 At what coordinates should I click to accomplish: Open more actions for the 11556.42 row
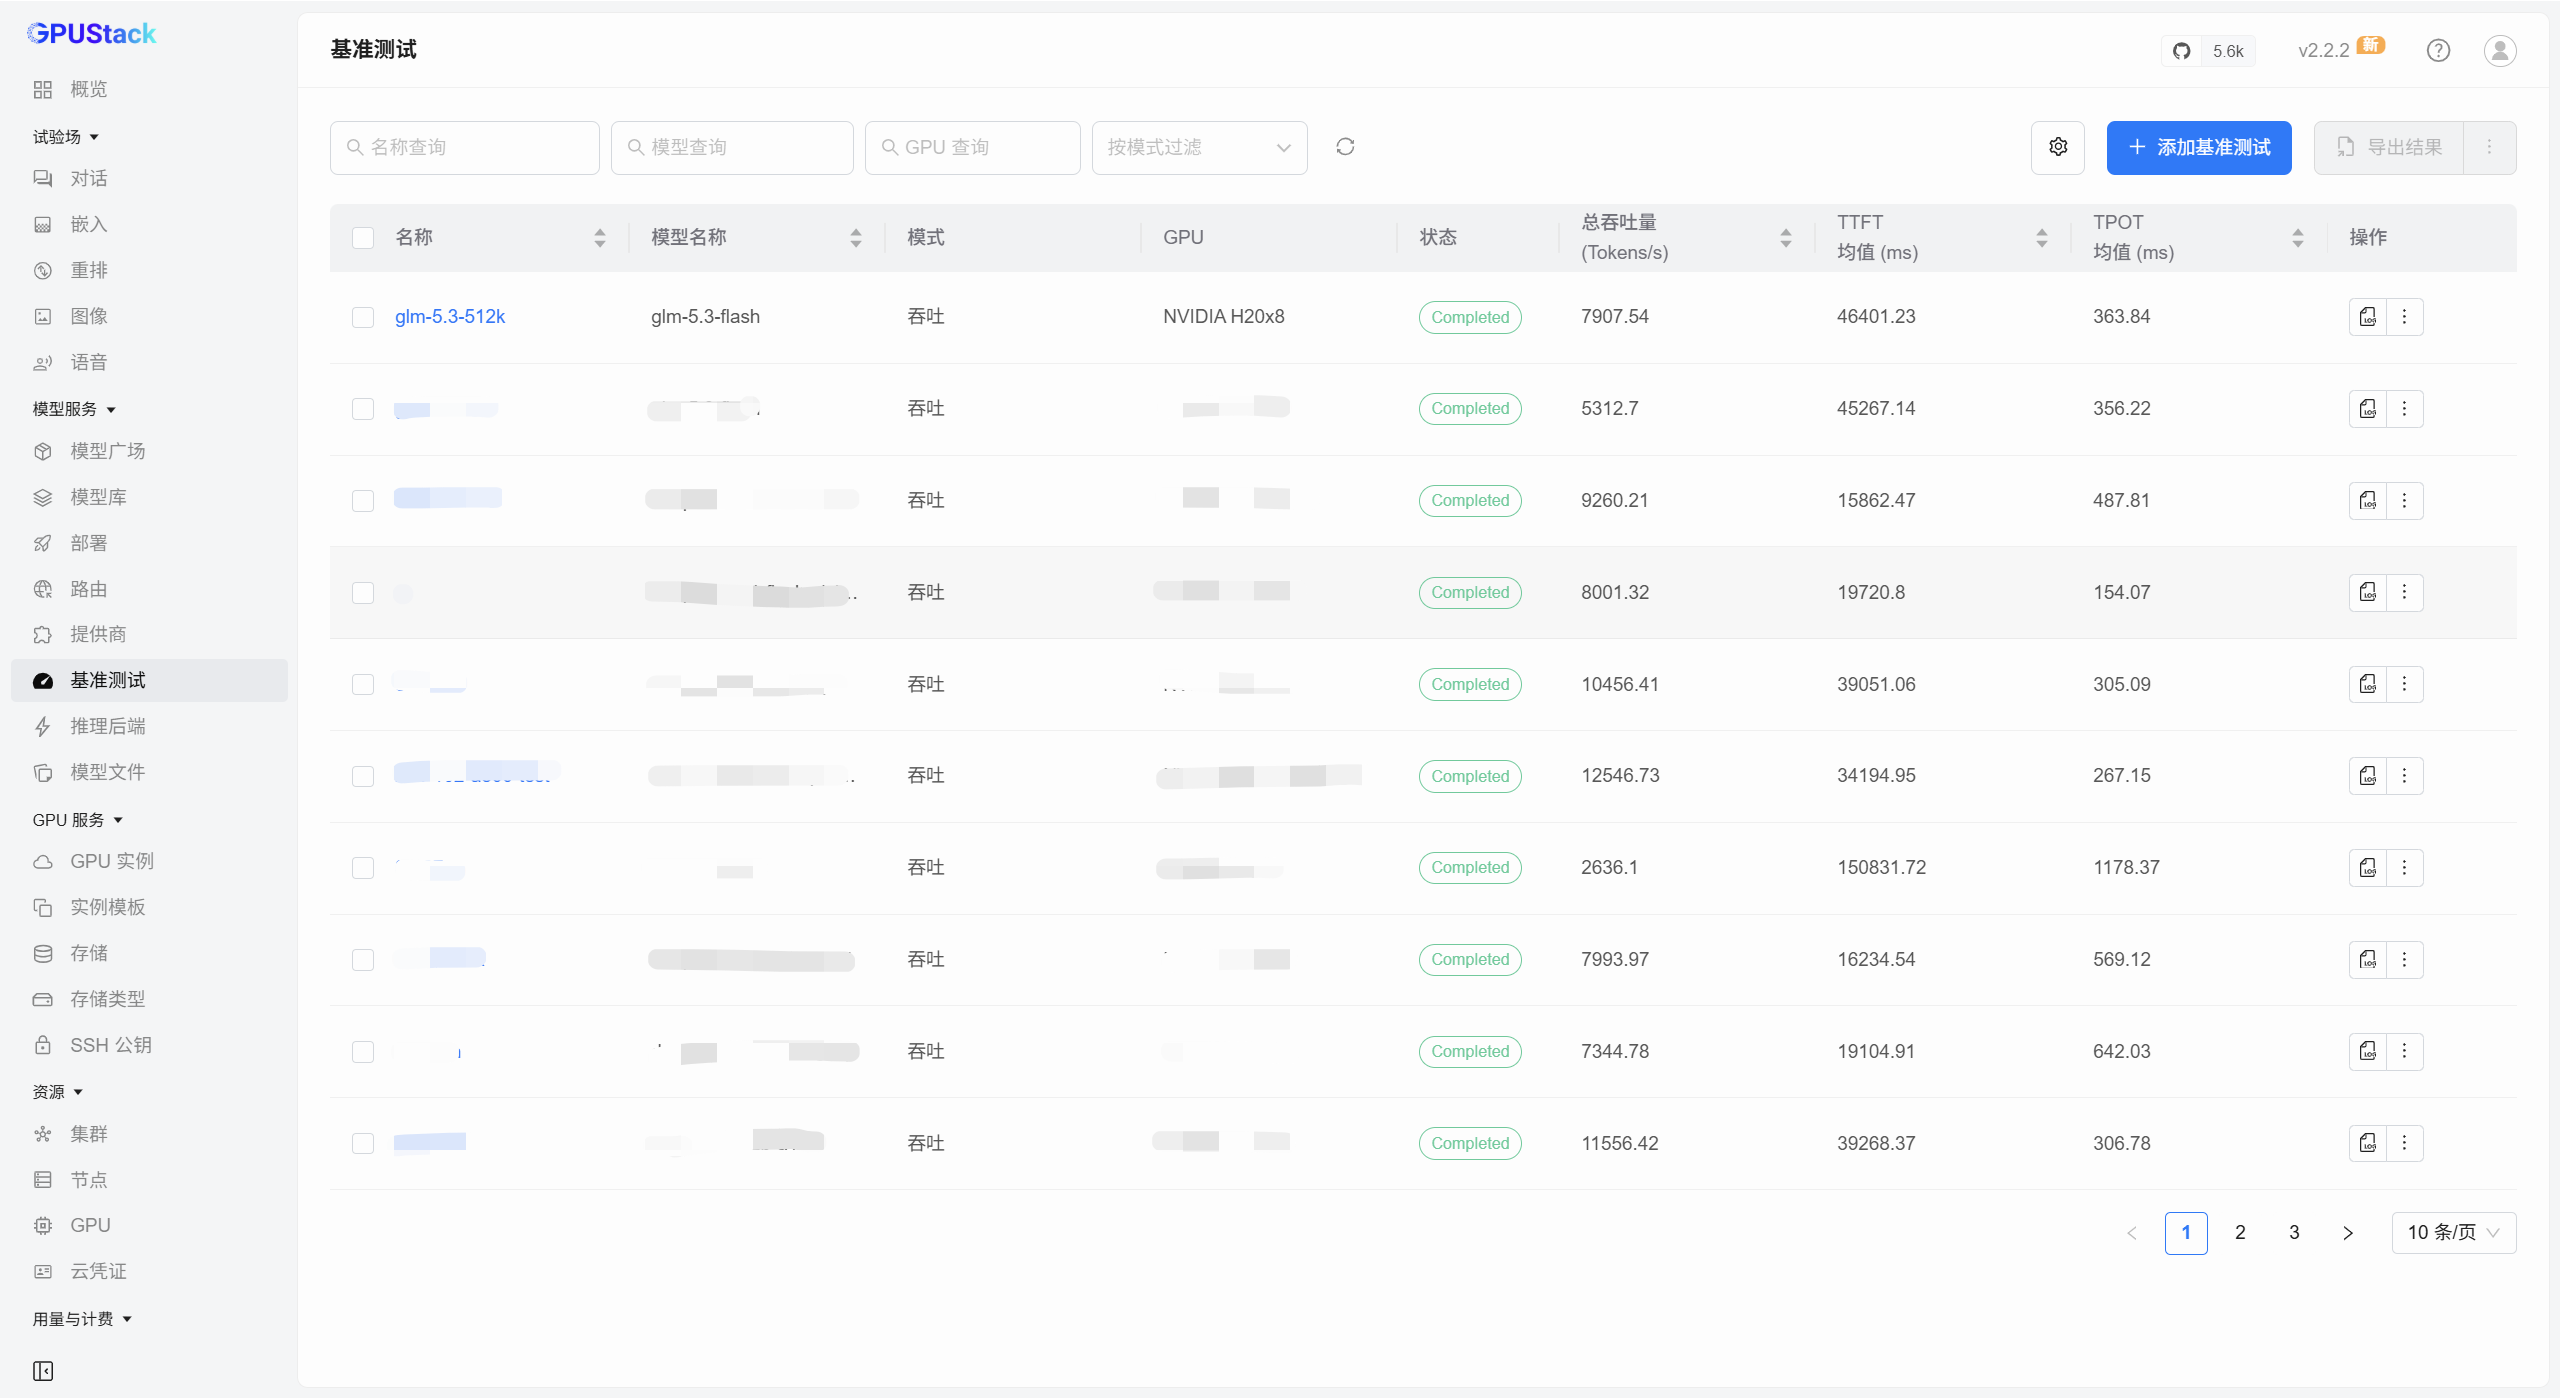[x=2404, y=1143]
